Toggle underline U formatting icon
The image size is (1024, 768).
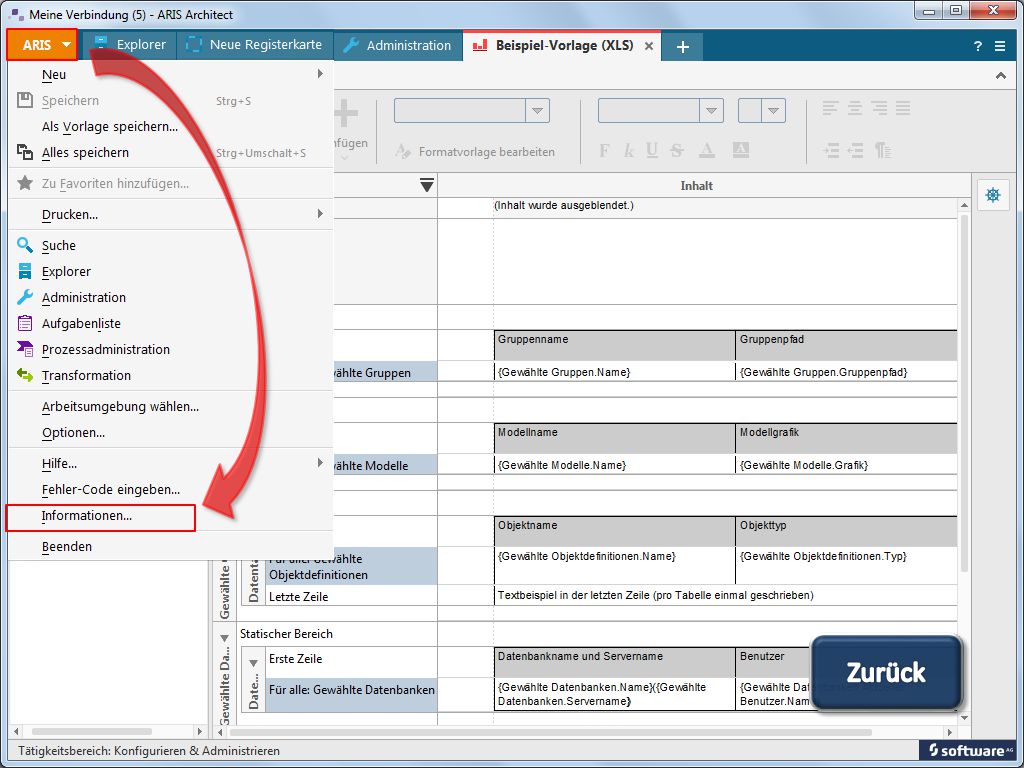[x=652, y=151]
